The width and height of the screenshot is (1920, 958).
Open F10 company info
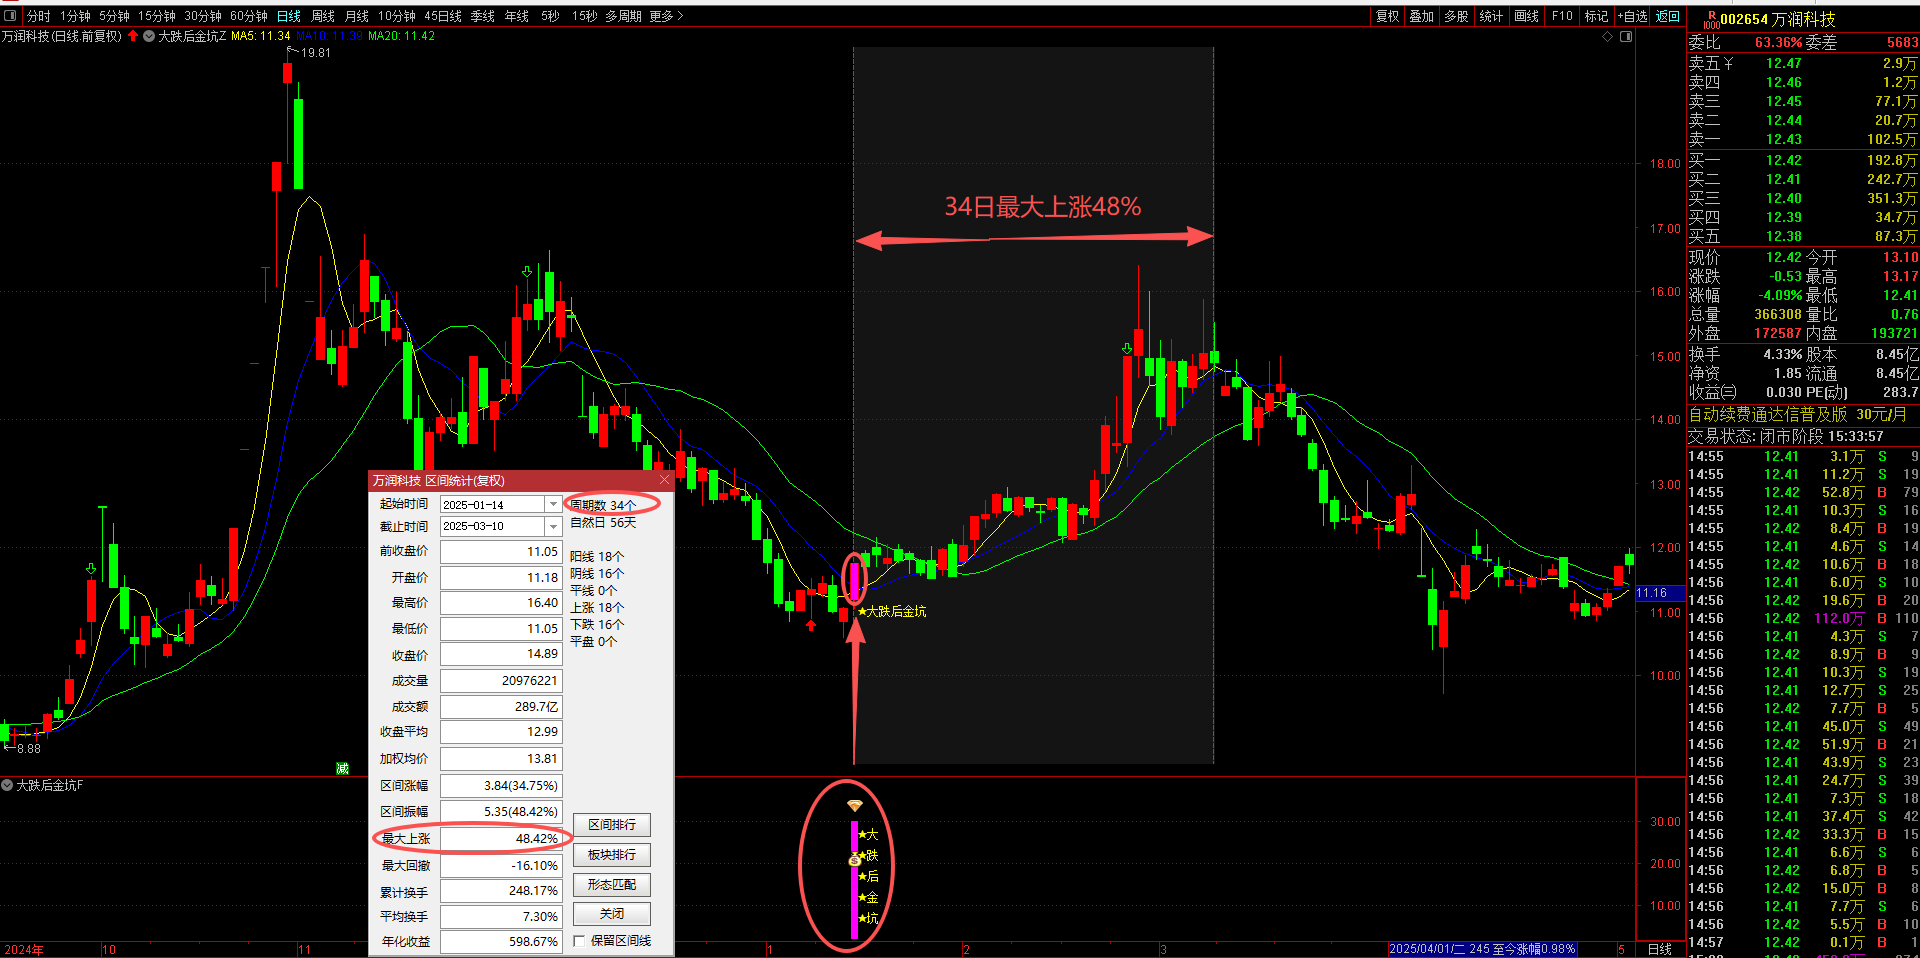pos(1562,16)
